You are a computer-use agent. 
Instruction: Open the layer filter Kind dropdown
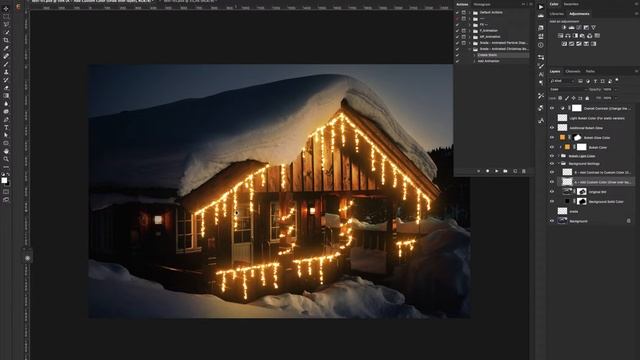pyautogui.click(x=562, y=81)
